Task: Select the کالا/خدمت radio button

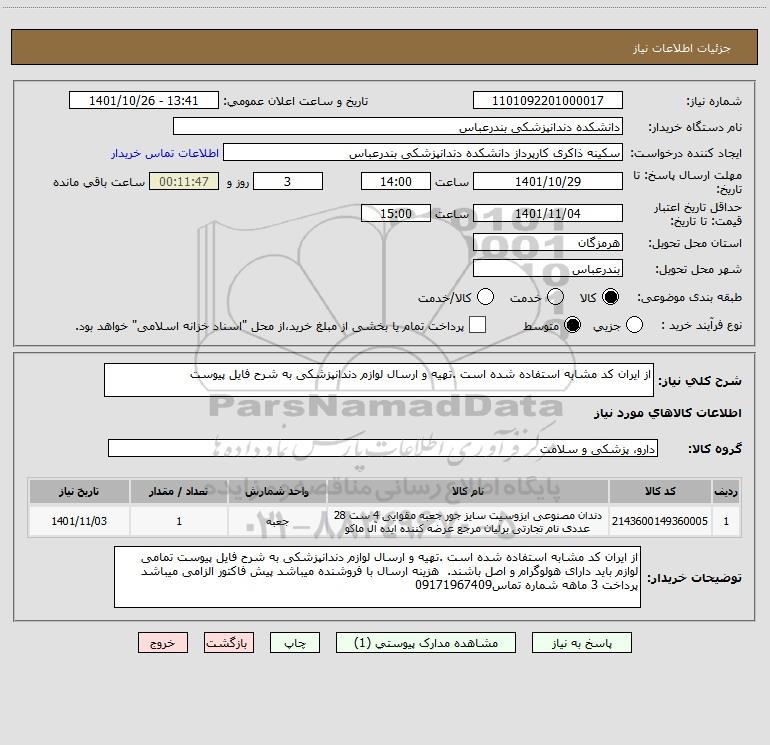Action: click(x=485, y=297)
